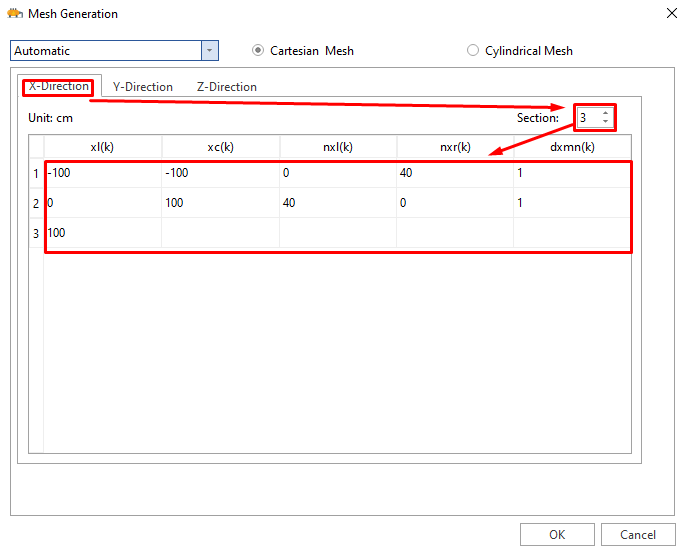This screenshot has height=557, width=687.
Task: Click the Section number input field
Action: click(x=587, y=118)
